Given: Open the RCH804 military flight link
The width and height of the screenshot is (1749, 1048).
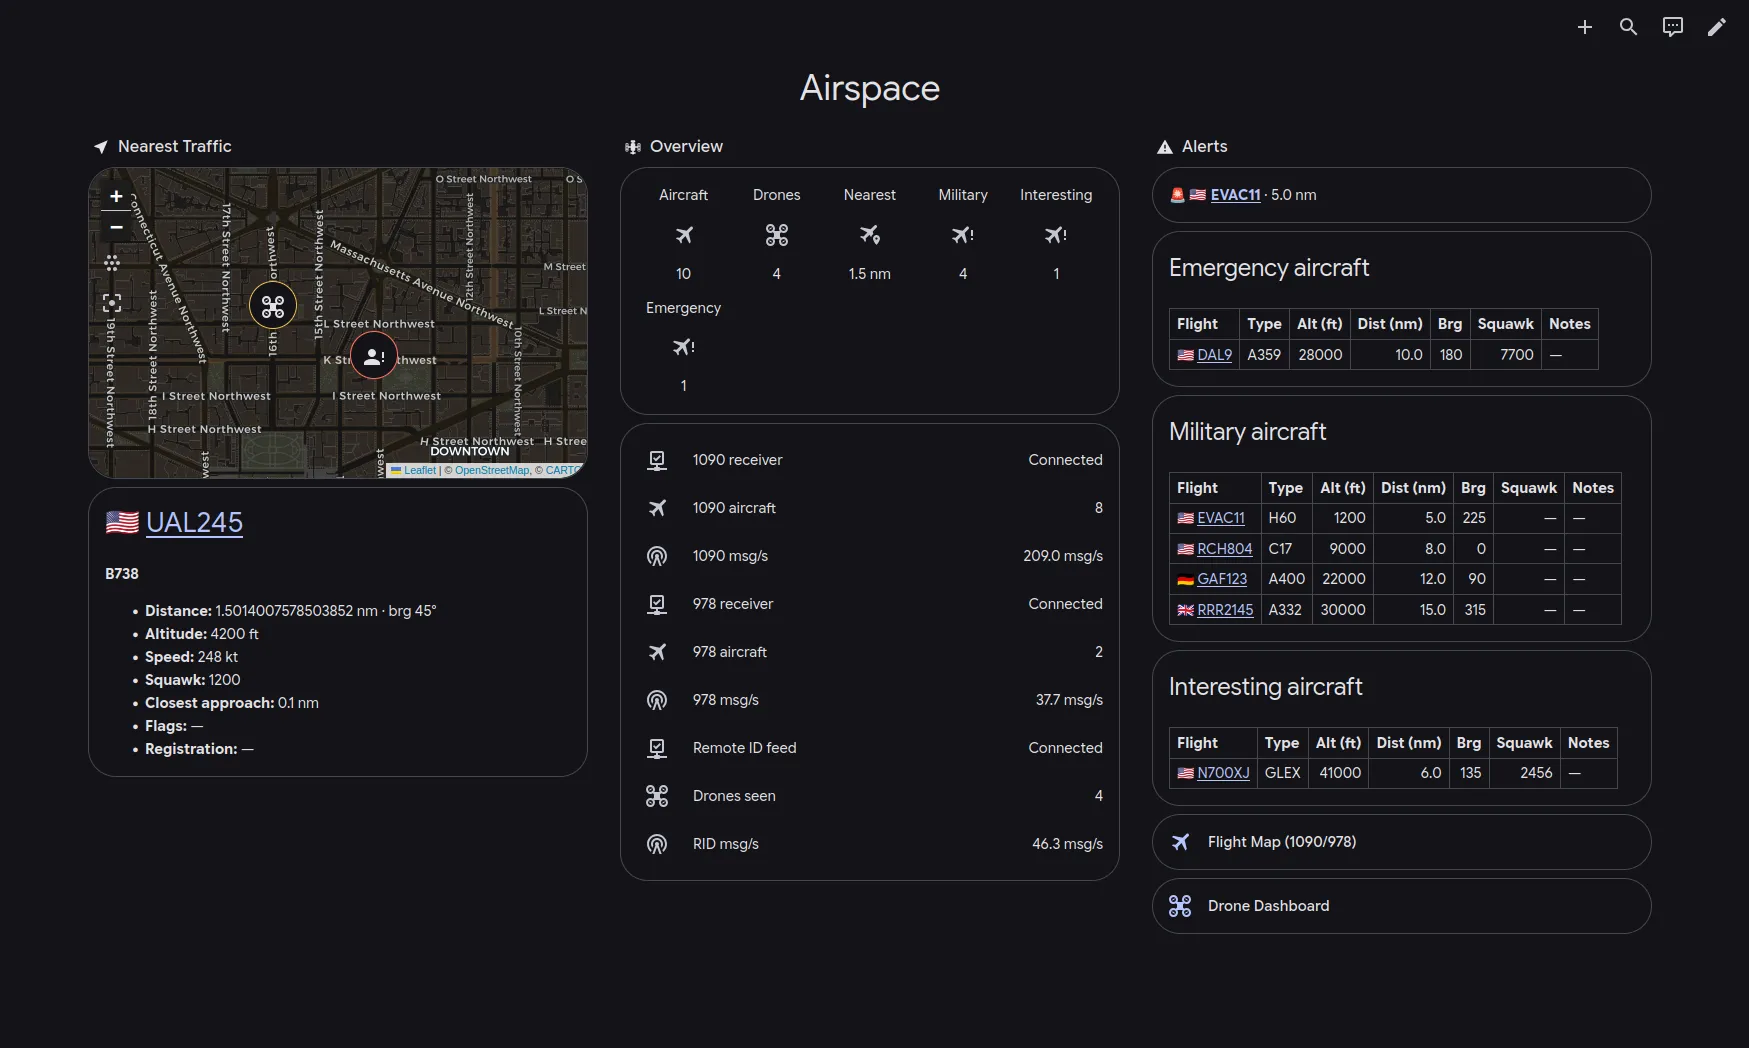Looking at the screenshot, I should pyautogui.click(x=1224, y=549).
